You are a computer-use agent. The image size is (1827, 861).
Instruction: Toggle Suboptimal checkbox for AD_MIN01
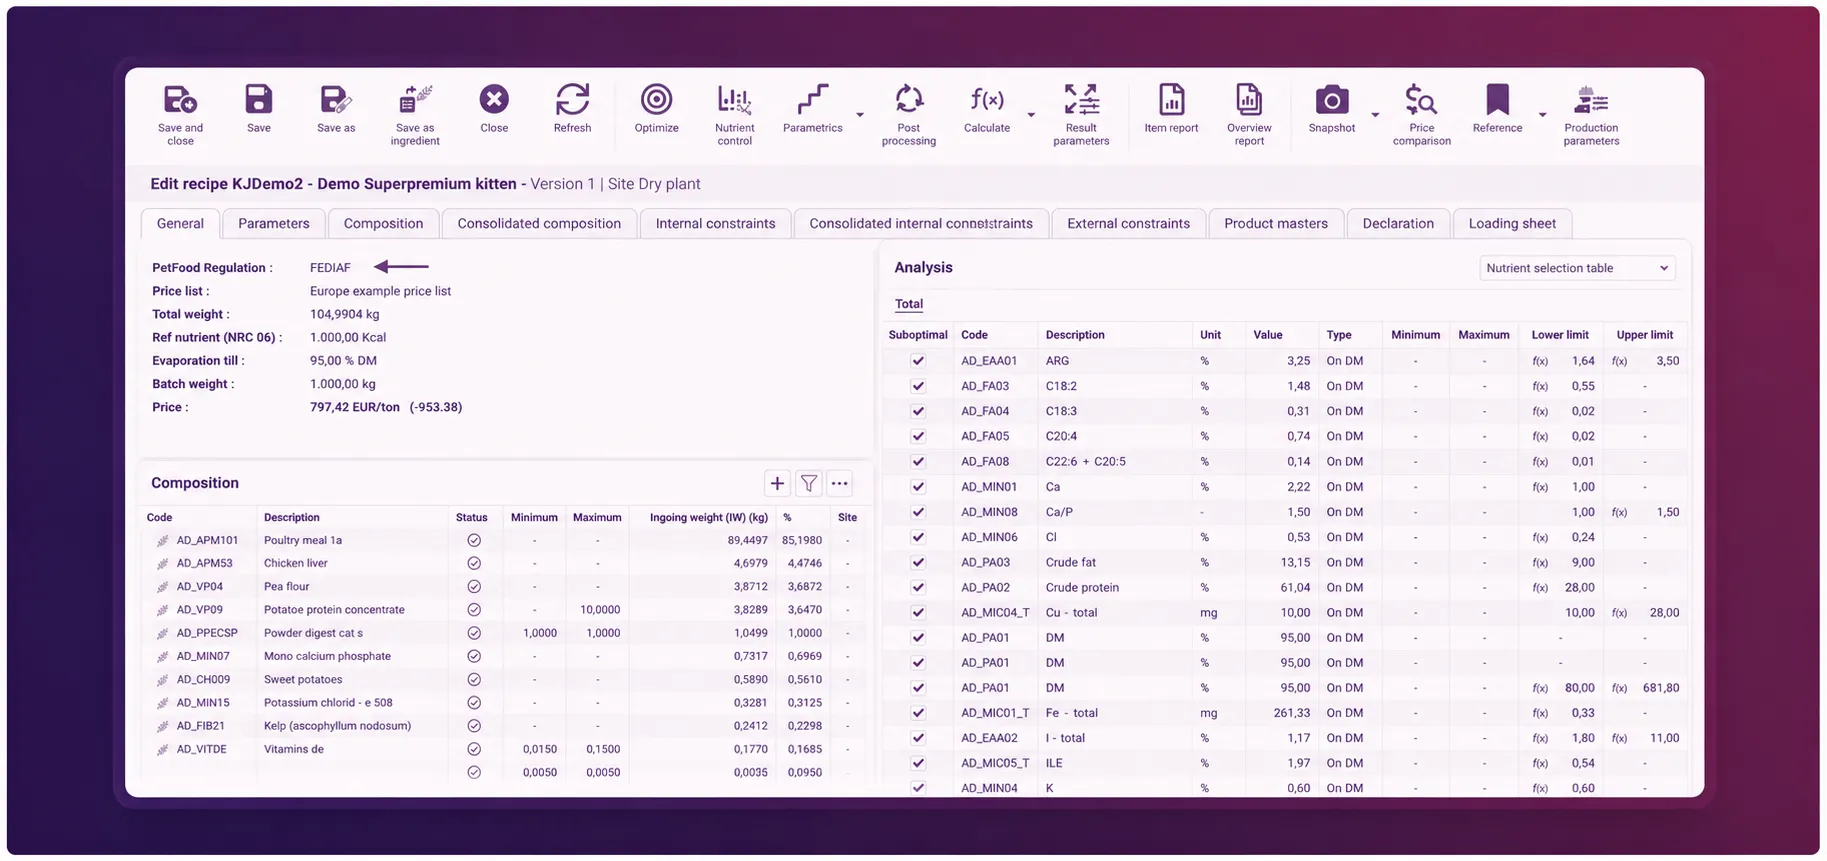coord(918,487)
